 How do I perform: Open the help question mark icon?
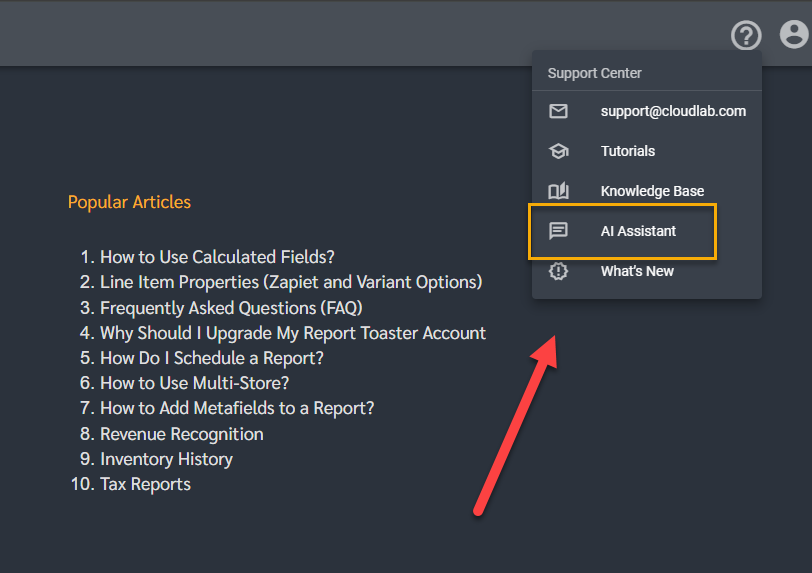tap(746, 36)
